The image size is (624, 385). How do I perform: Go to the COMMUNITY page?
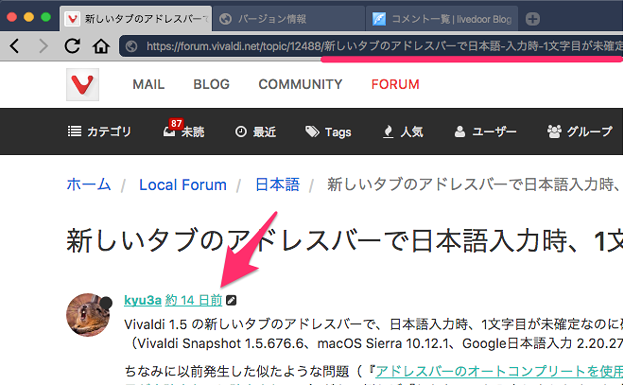point(300,84)
